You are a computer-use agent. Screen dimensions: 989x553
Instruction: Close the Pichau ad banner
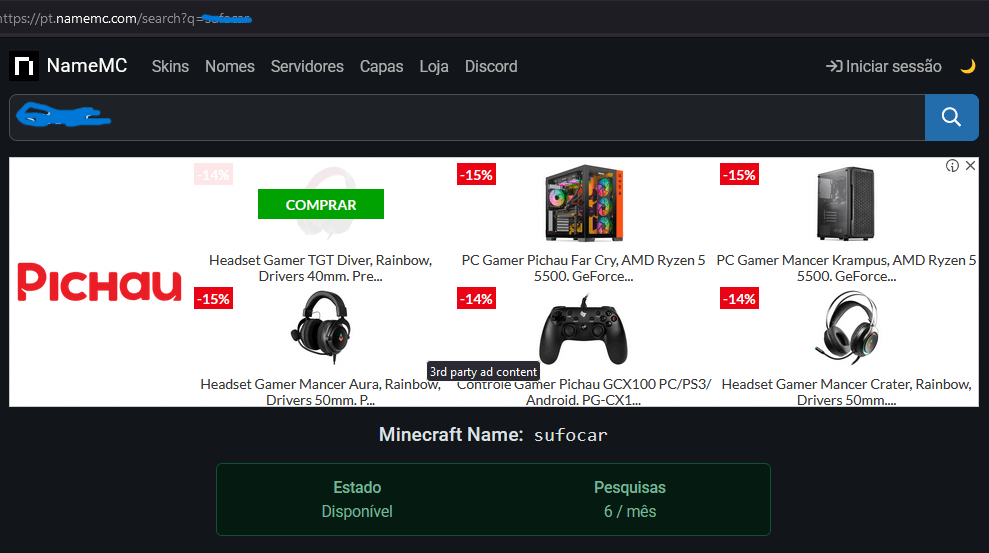[x=971, y=165]
